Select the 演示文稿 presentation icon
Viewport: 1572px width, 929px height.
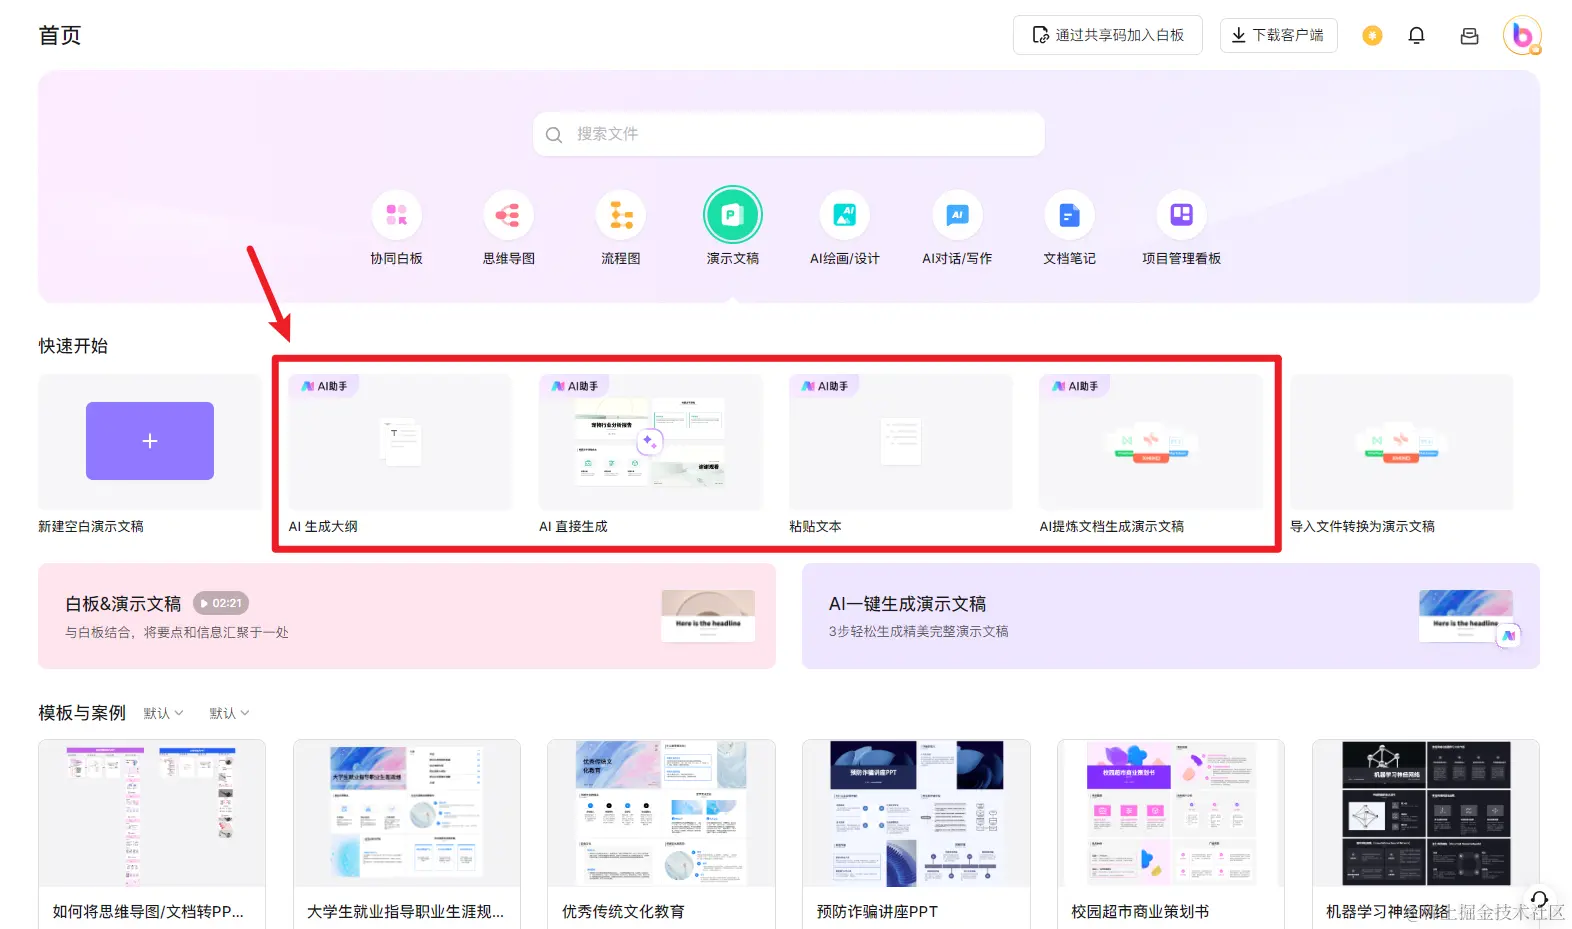733,215
